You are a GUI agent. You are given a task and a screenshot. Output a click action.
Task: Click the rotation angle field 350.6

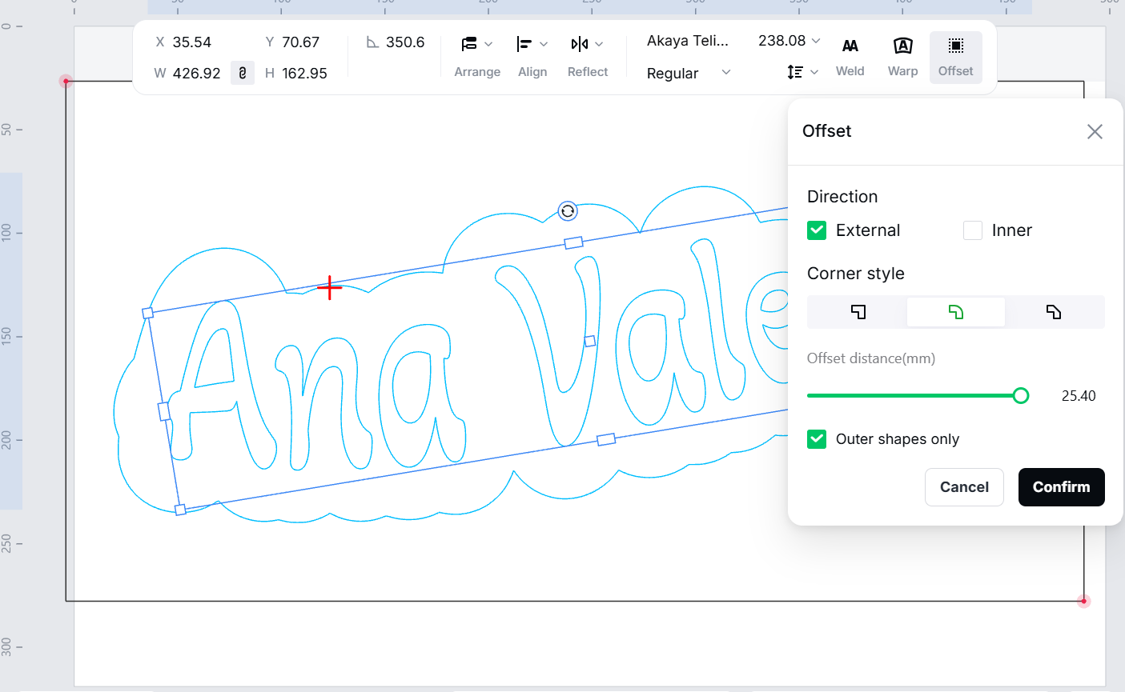[x=405, y=42]
